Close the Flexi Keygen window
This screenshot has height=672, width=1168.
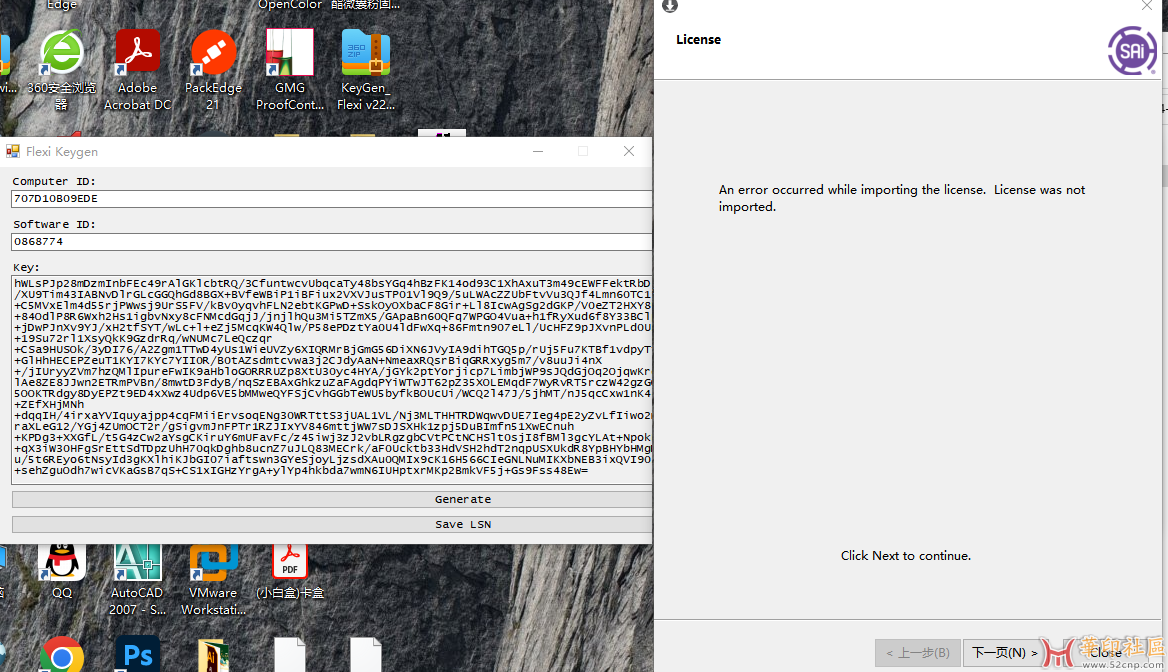tap(629, 151)
